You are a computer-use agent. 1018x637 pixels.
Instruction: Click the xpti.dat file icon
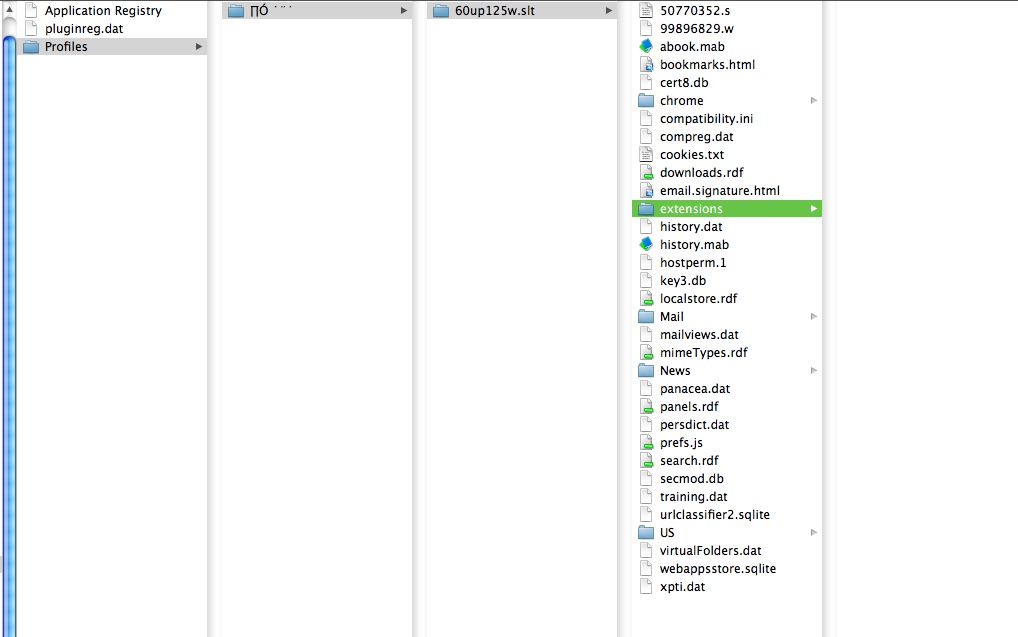click(x=646, y=586)
